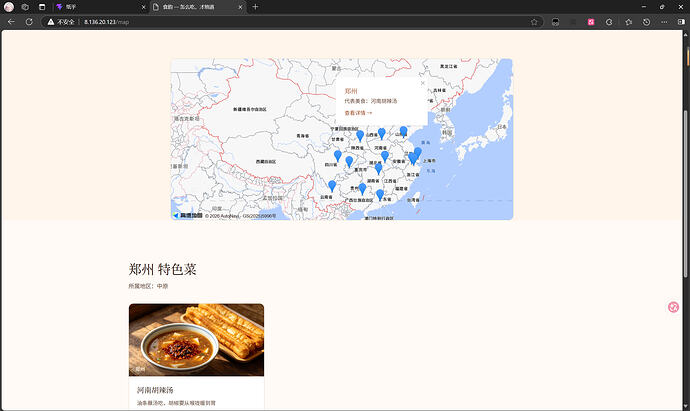Go back with the browser back arrow
This screenshot has width=690, height=411.
click(x=11, y=22)
